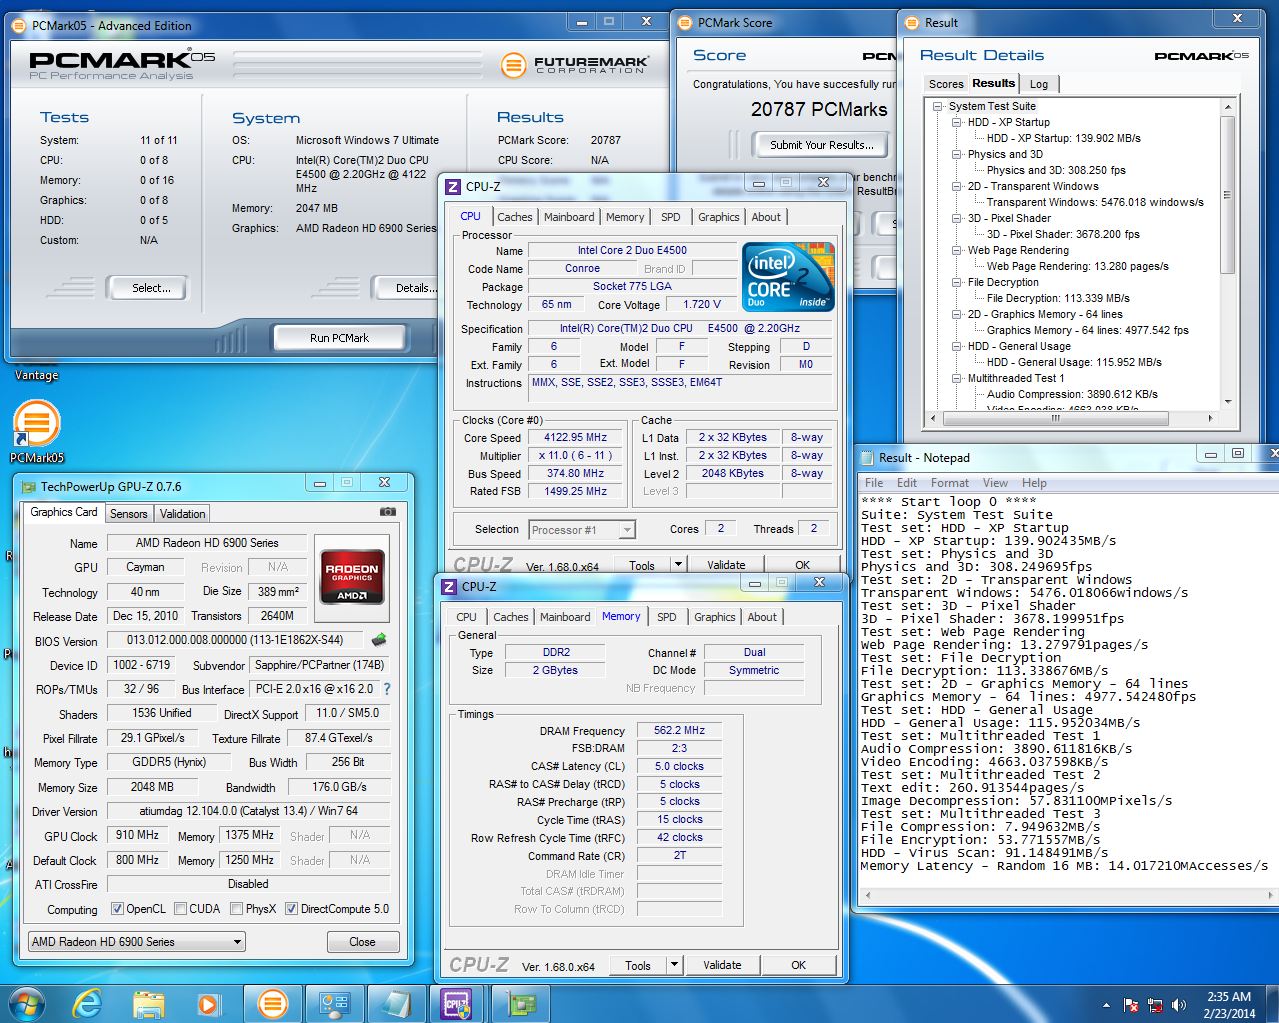Open Caches tab in CPU-Z Memory window
The width and height of the screenshot is (1279, 1023).
511,617
